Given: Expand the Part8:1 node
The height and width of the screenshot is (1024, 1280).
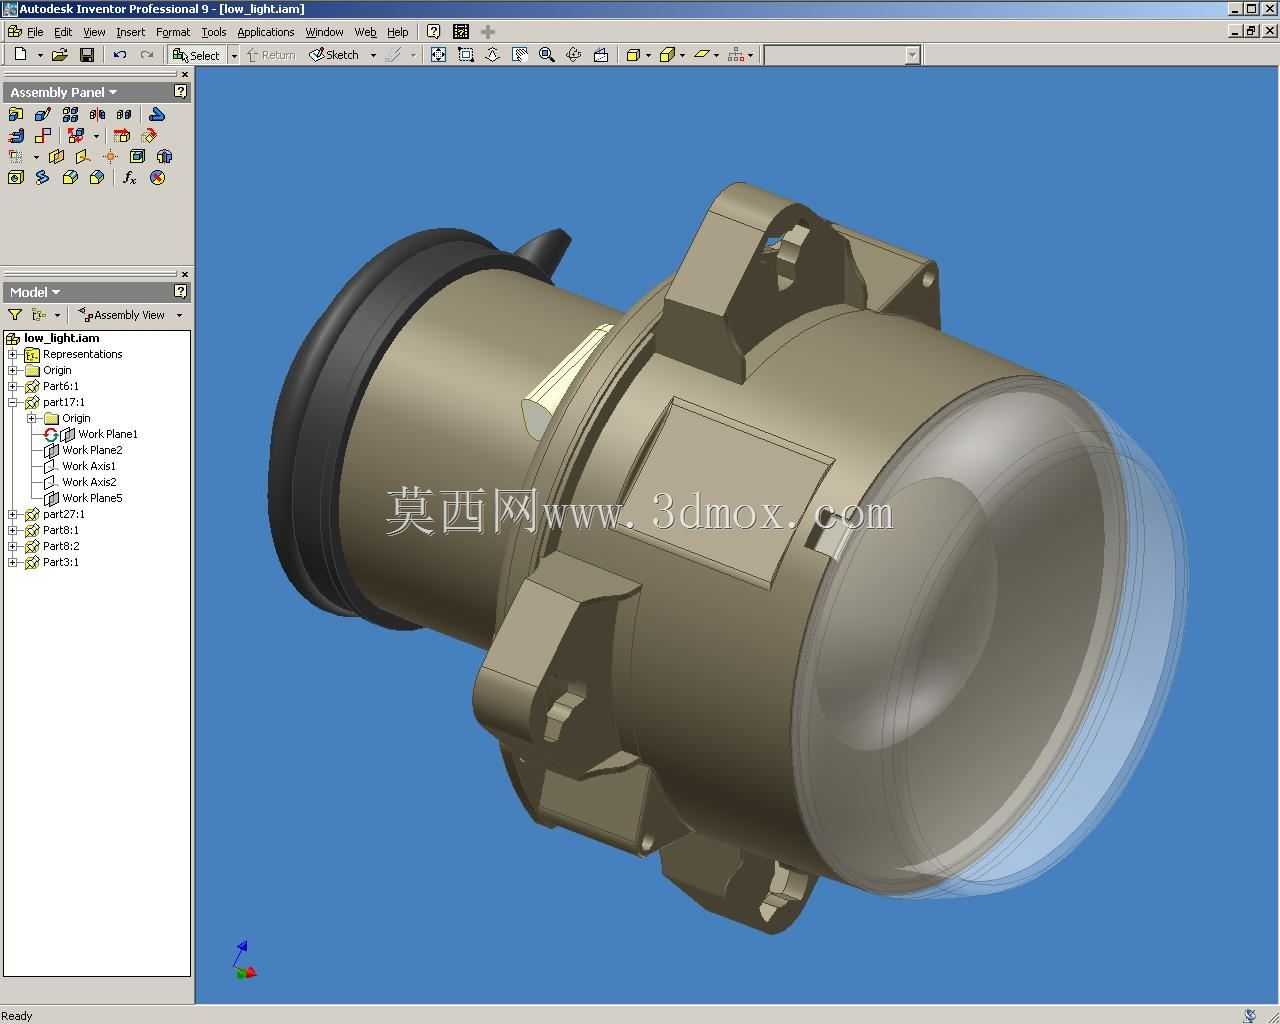Looking at the screenshot, I should coord(13,530).
